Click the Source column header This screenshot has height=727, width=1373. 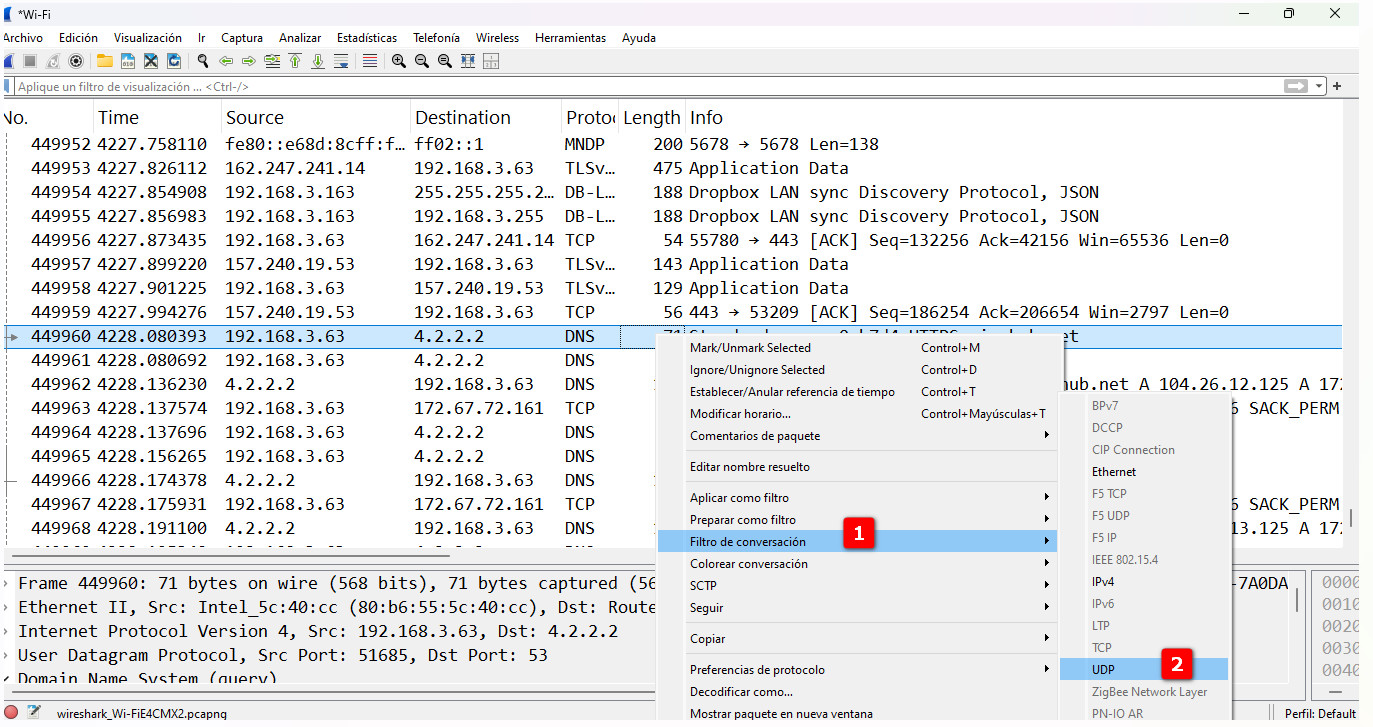tap(254, 118)
